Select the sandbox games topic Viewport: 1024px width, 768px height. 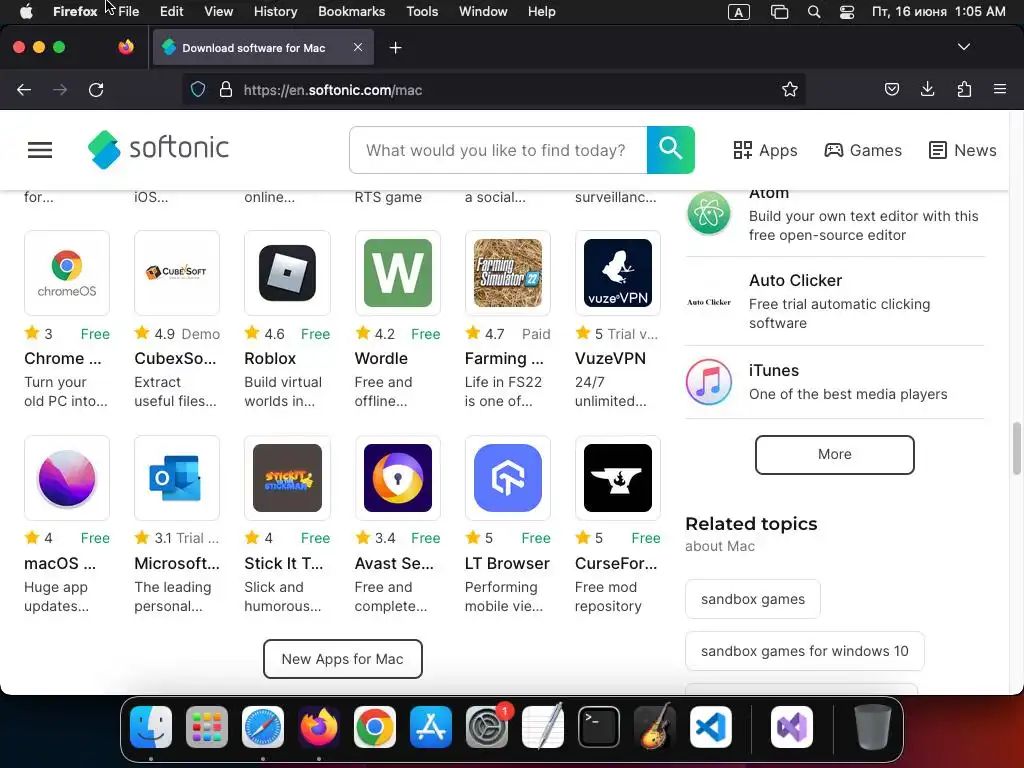pyautogui.click(x=753, y=599)
